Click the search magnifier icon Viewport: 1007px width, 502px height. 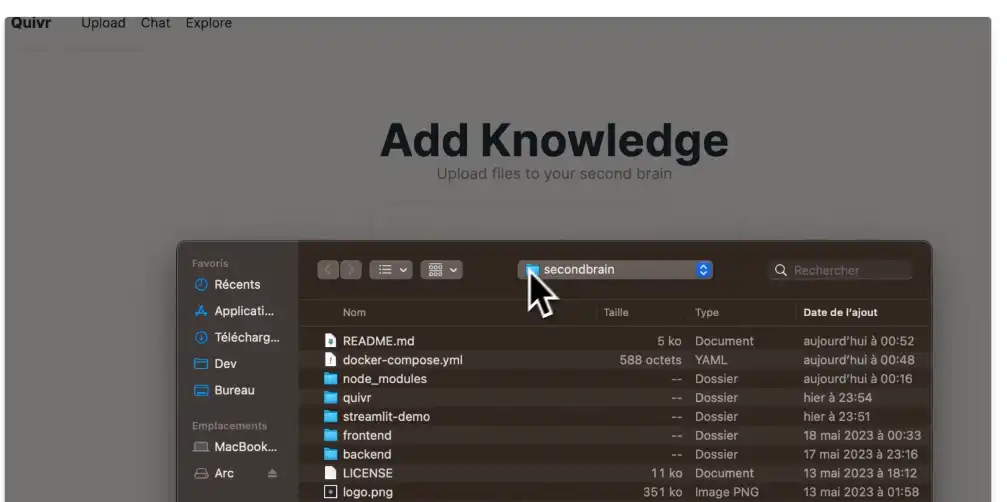coord(780,270)
